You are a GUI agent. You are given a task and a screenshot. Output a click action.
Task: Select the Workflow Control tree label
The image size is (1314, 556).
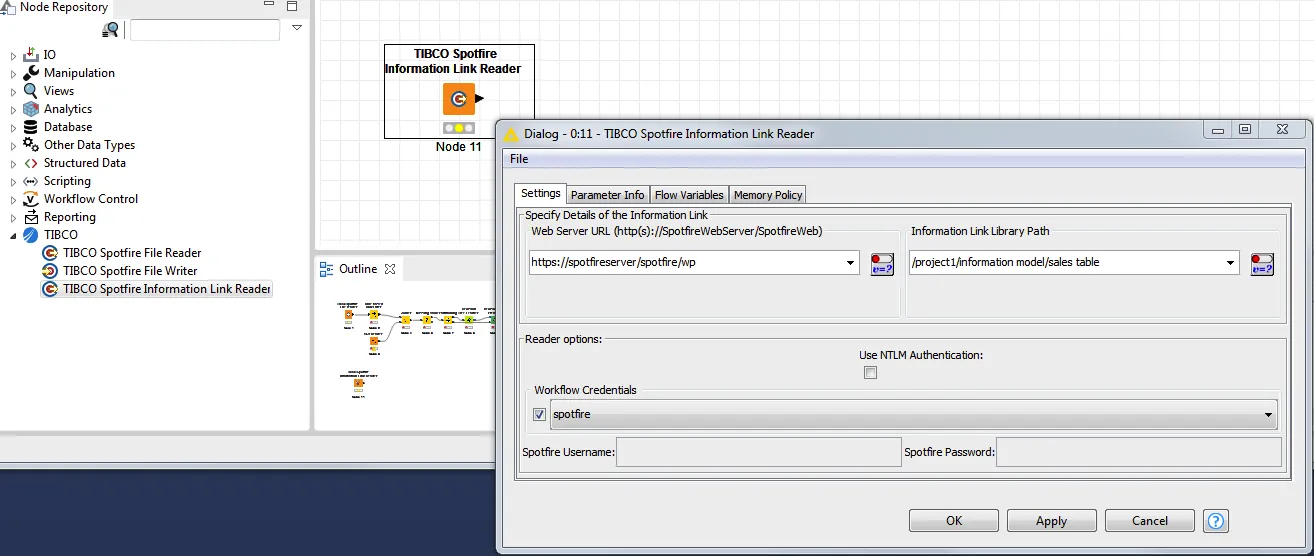pyautogui.click(x=91, y=199)
